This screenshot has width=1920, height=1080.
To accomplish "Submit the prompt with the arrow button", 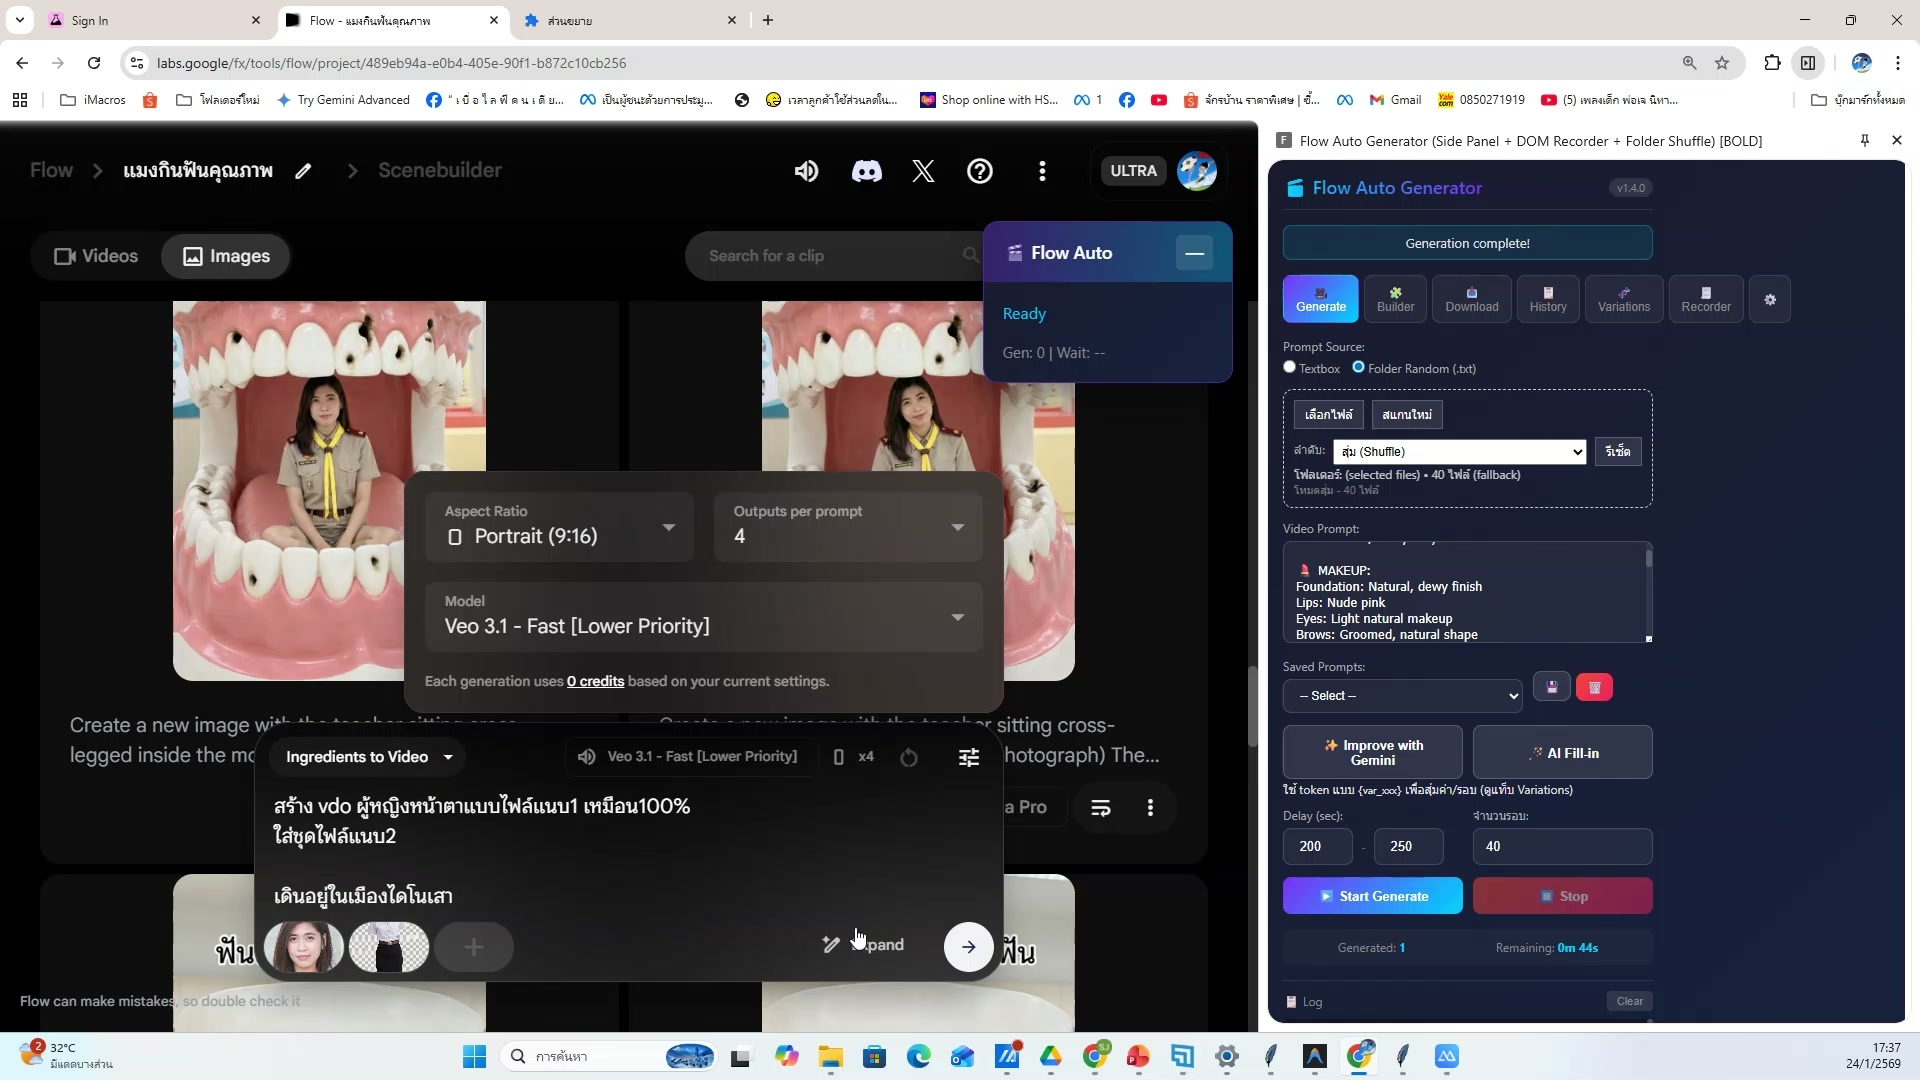I will pyautogui.click(x=967, y=946).
